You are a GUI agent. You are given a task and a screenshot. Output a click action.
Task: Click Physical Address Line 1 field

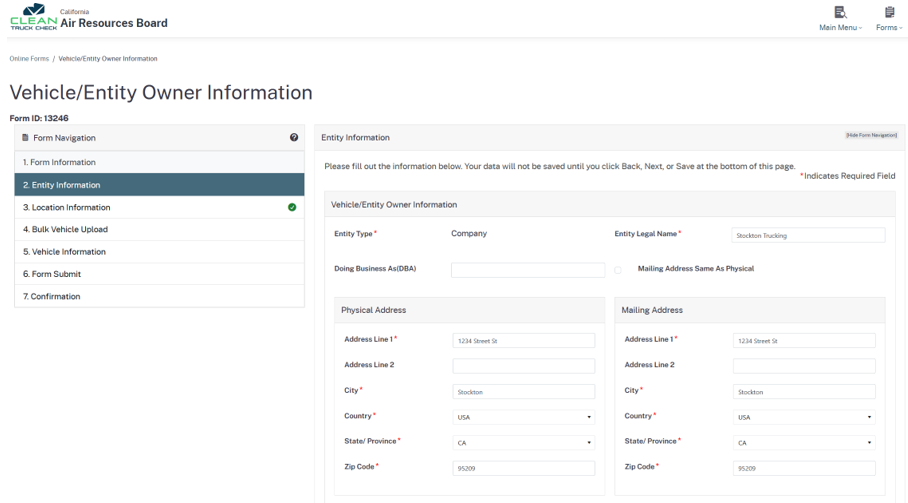[523, 341]
